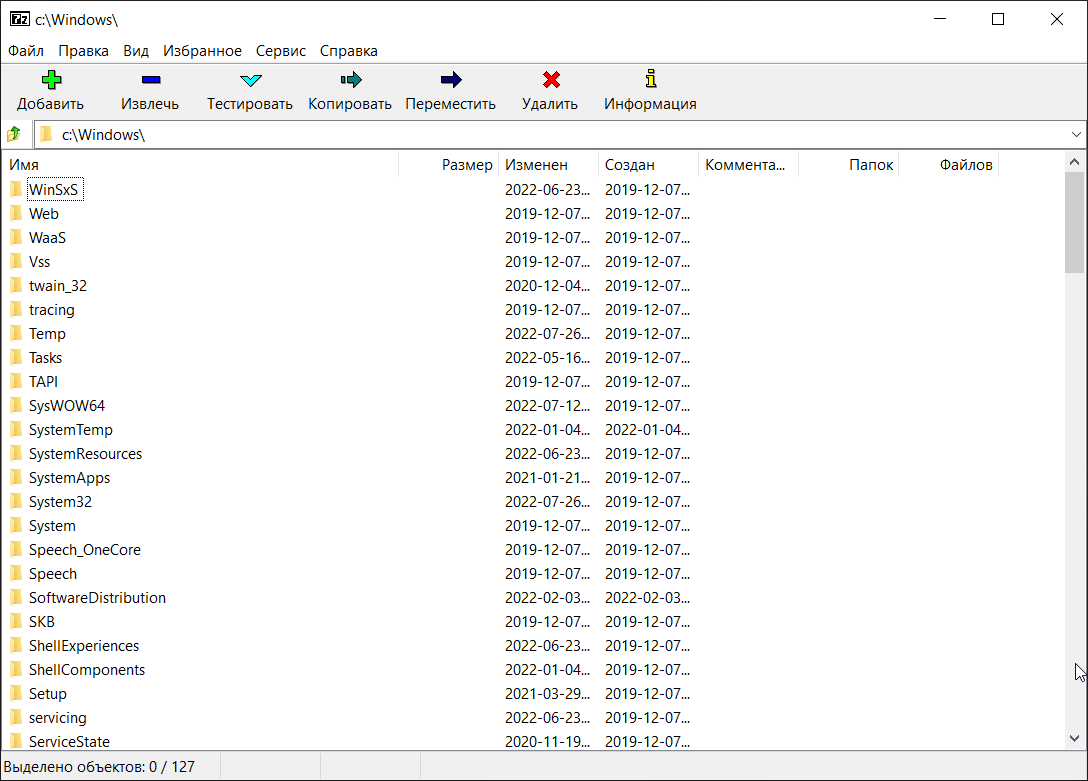Screen dimensions: 1088x781
Task: Click the vertical scrollbar thumb
Action: (x=1074, y=222)
